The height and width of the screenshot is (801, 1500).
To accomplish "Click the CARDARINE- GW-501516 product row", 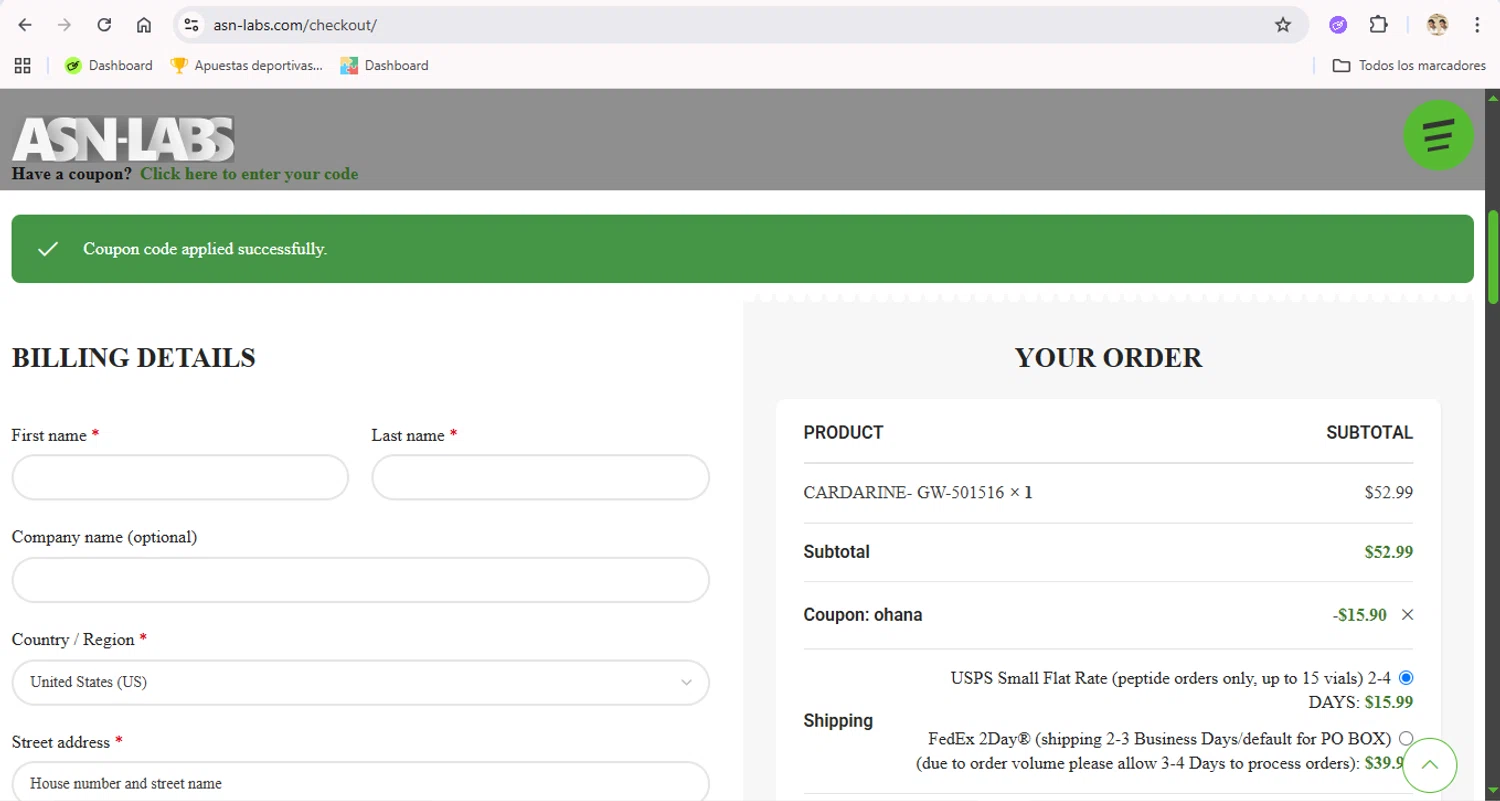I will coord(1108,493).
